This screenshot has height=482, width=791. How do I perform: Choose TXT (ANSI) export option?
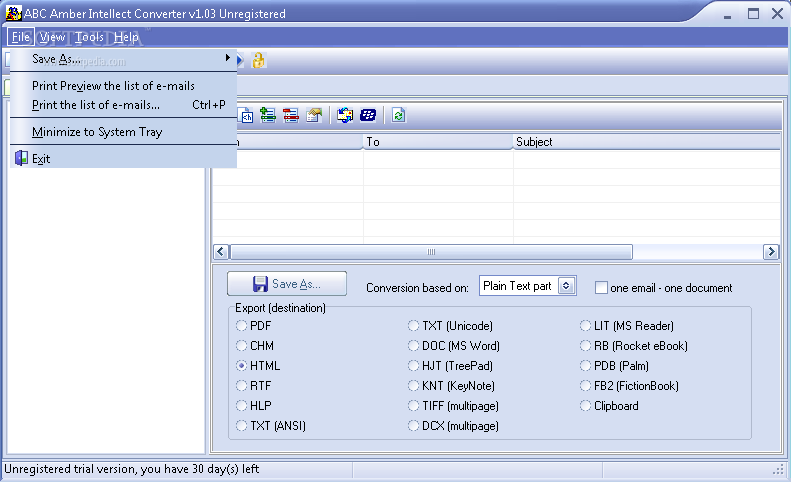point(242,426)
